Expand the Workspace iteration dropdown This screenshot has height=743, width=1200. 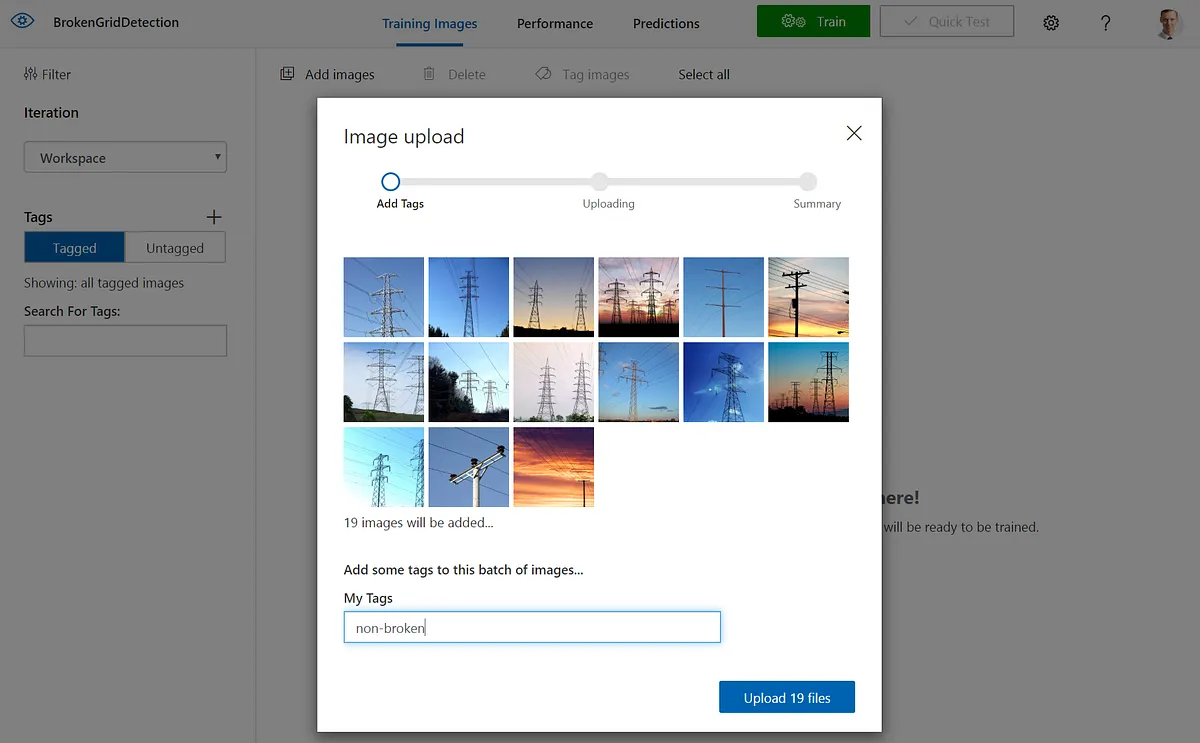125,157
